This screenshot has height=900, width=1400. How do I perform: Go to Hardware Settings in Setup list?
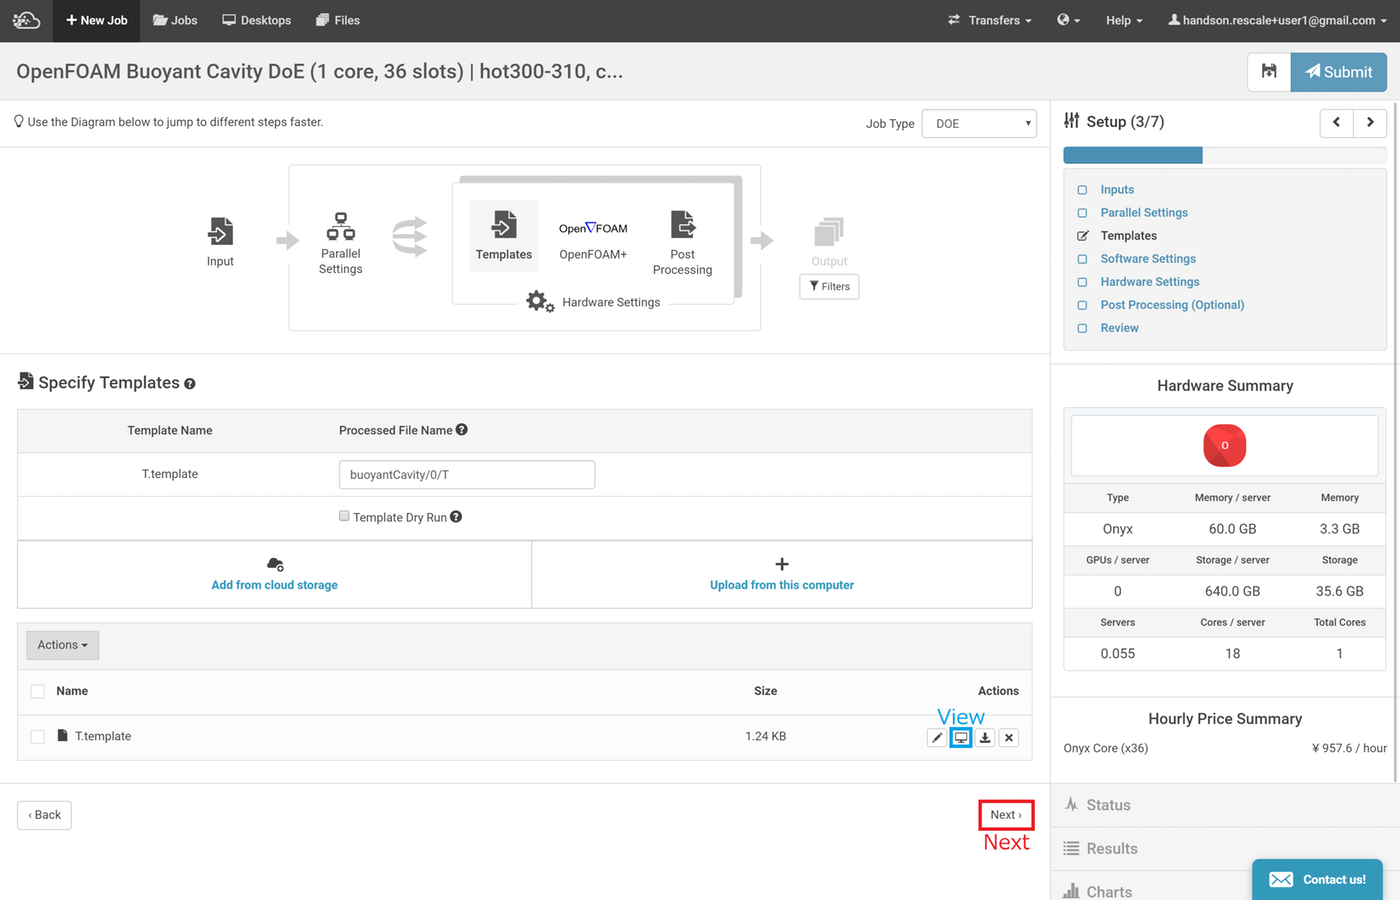tap(1150, 282)
